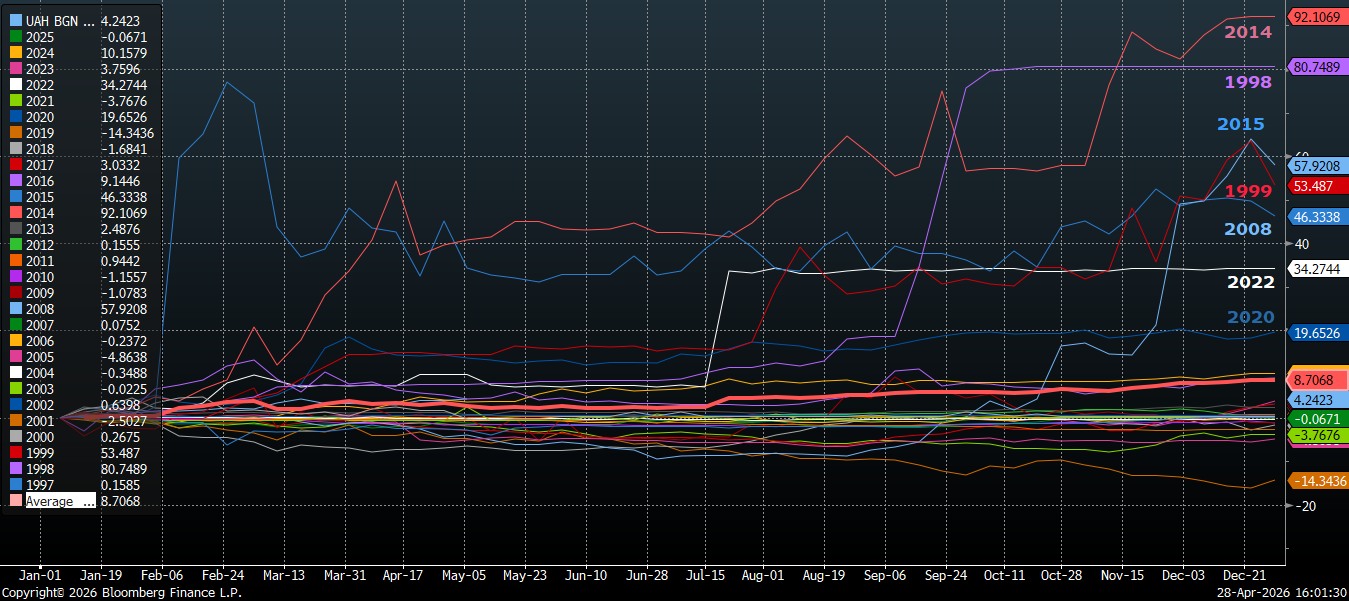Screen dimensions: 1349x601
Task: Click the orange 2019 legend color square
Action: tap(15, 133)
